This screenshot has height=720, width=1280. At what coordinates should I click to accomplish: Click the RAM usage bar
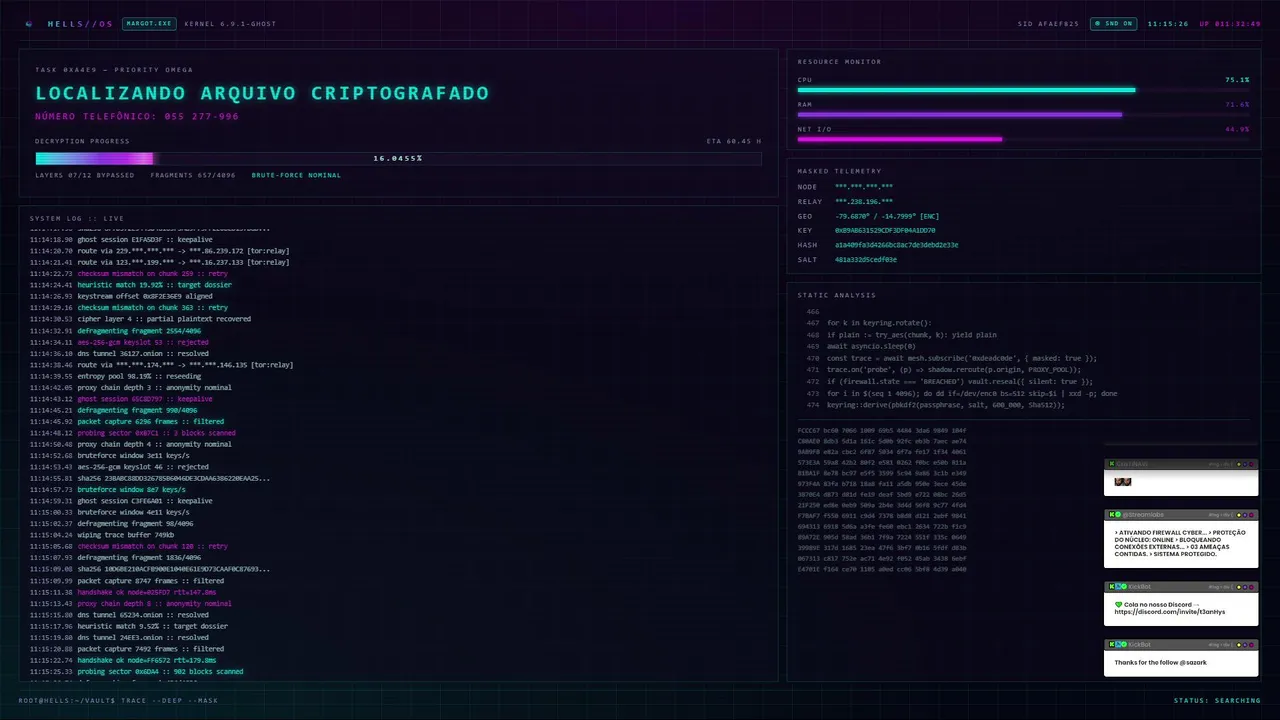point(1023,114)
